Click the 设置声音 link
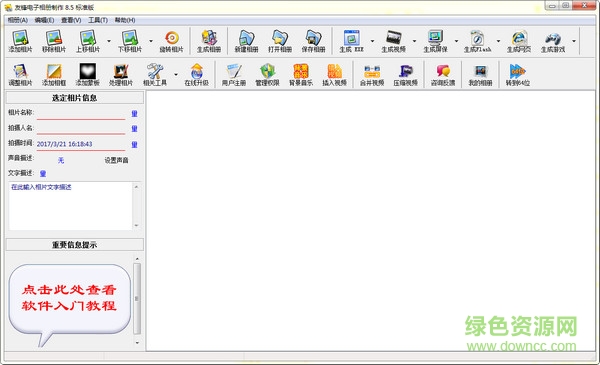 pos(116,160)
